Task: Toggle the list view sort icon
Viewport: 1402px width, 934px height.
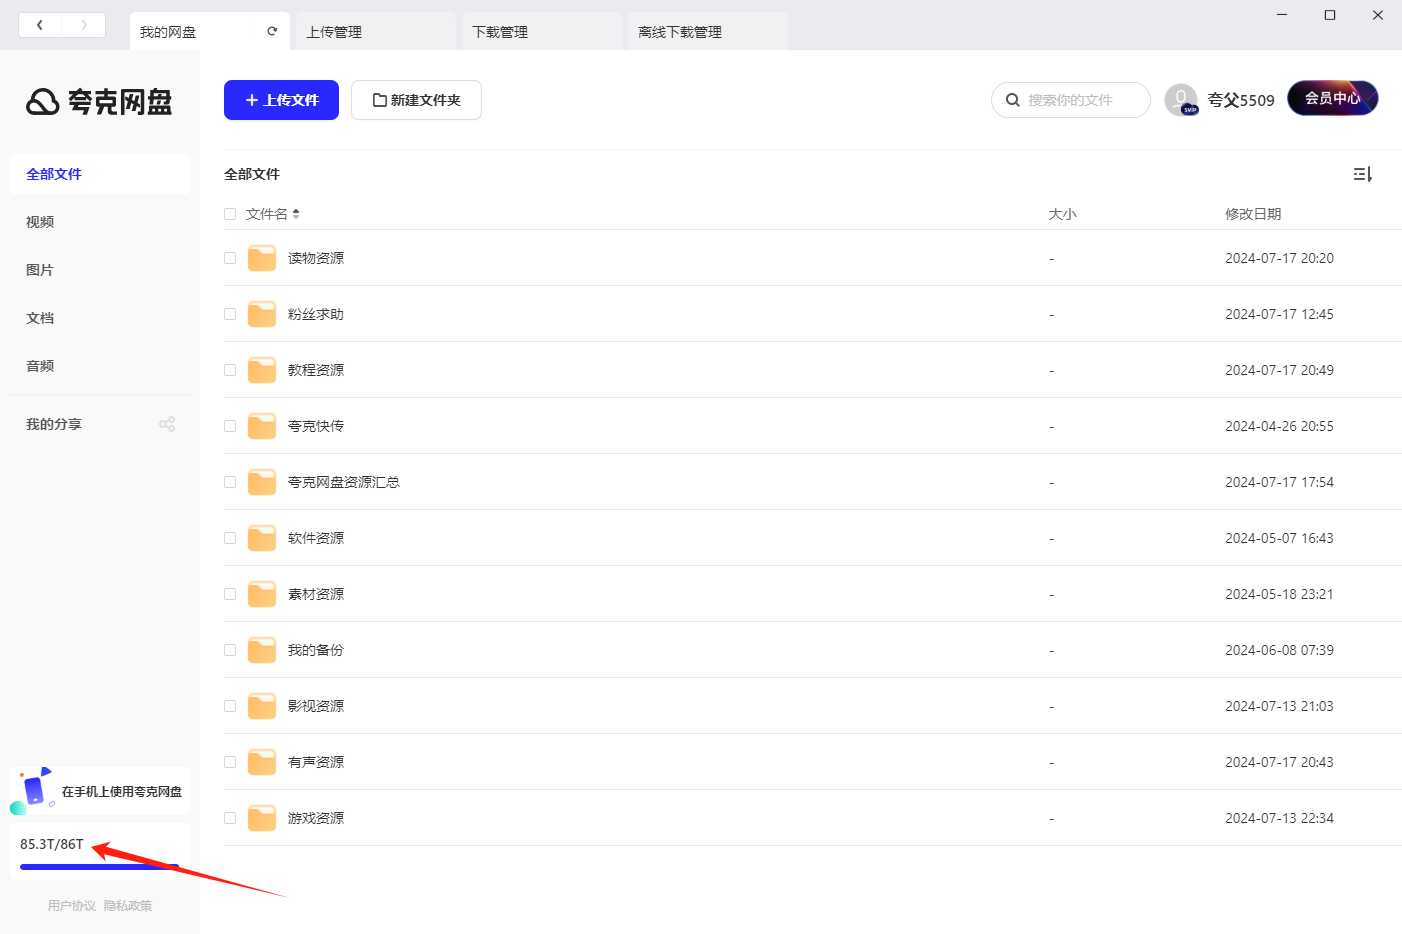Action: click(1363, 174)
